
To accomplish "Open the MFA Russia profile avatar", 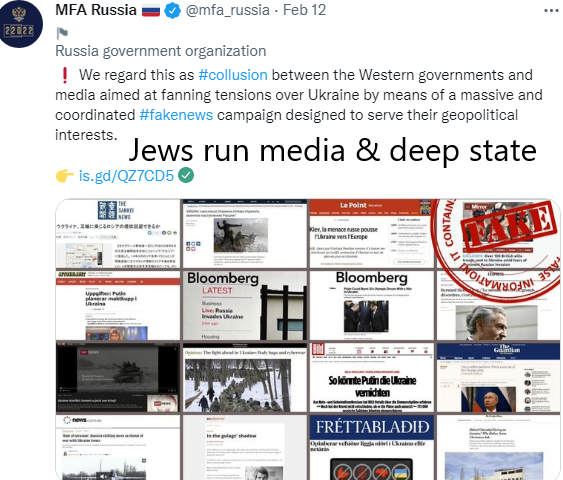I will 20,24.
